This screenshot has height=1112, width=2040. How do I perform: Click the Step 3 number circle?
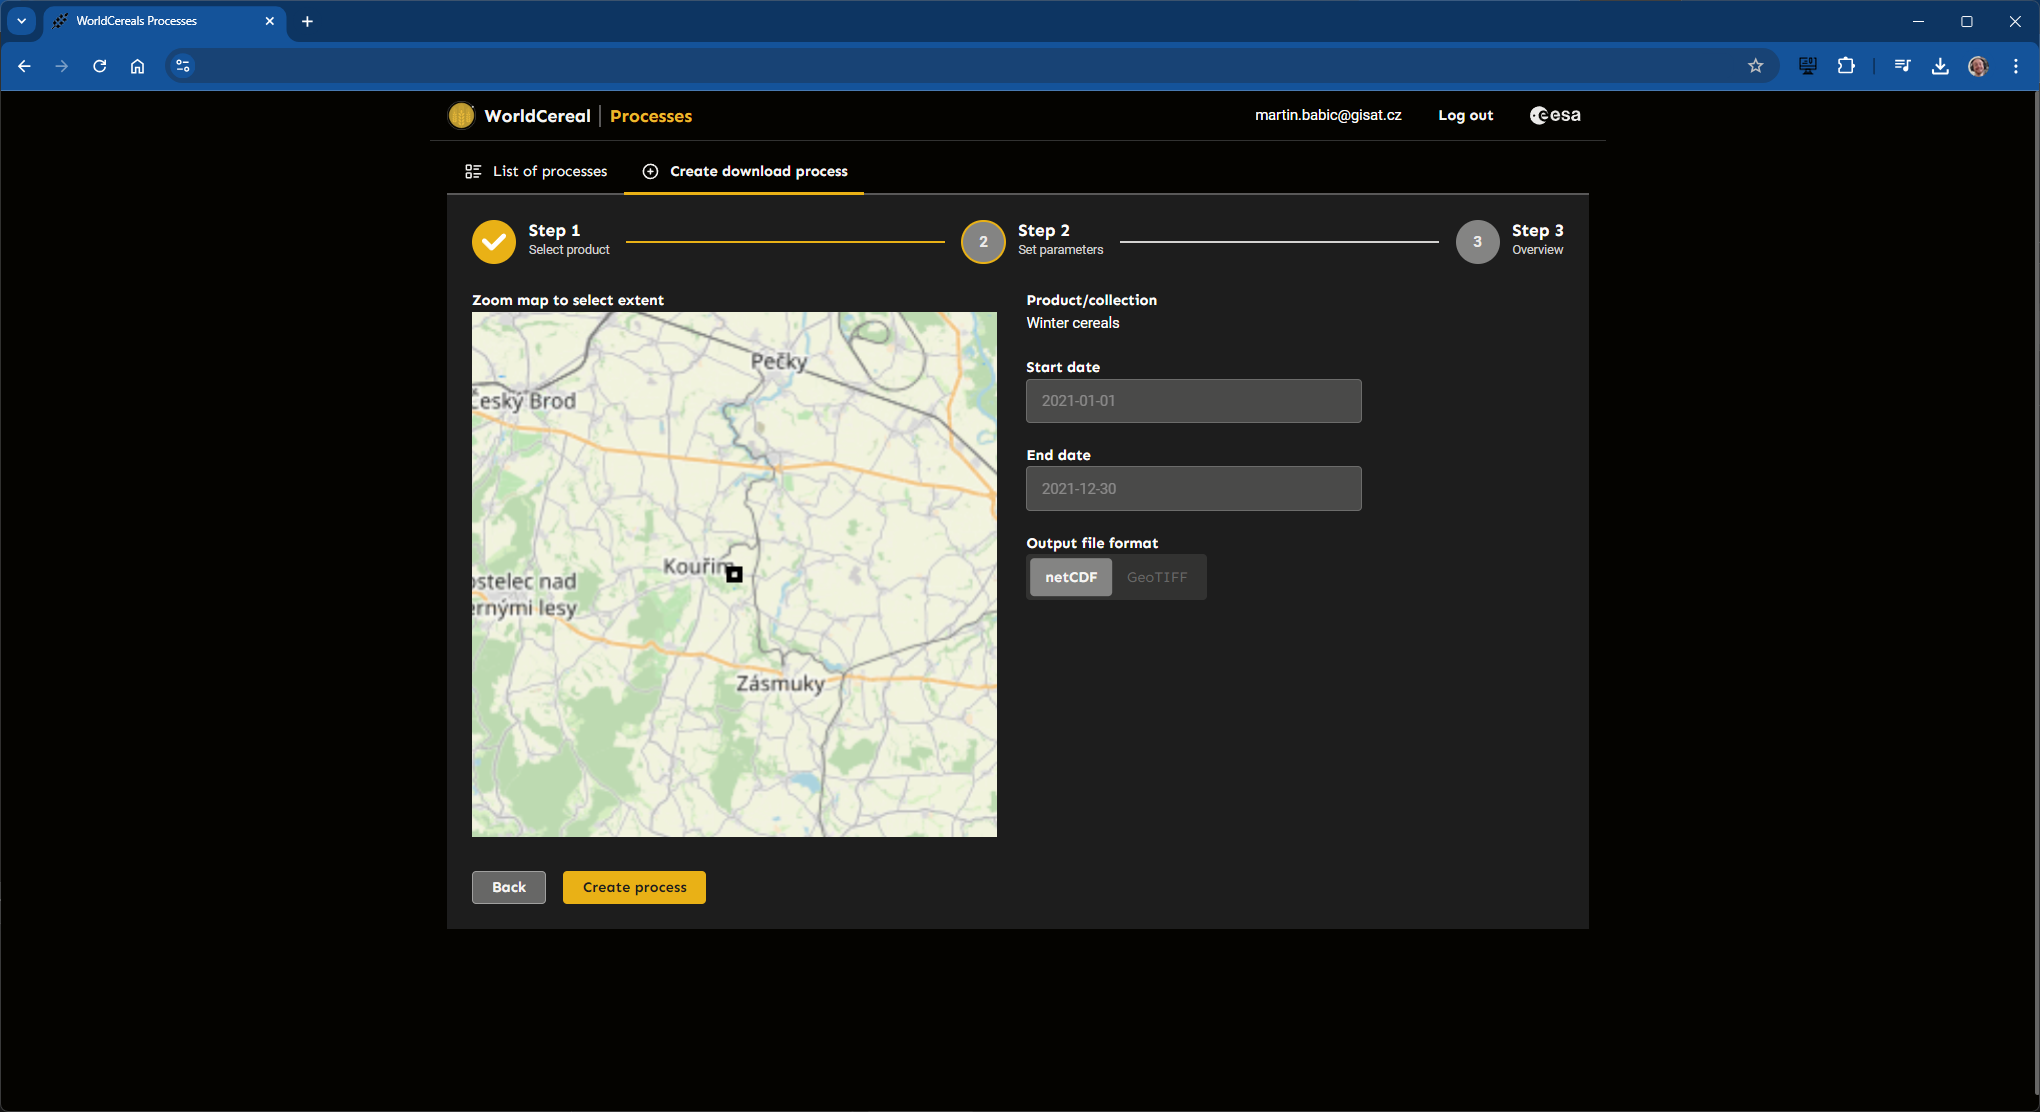point(1477,242)
